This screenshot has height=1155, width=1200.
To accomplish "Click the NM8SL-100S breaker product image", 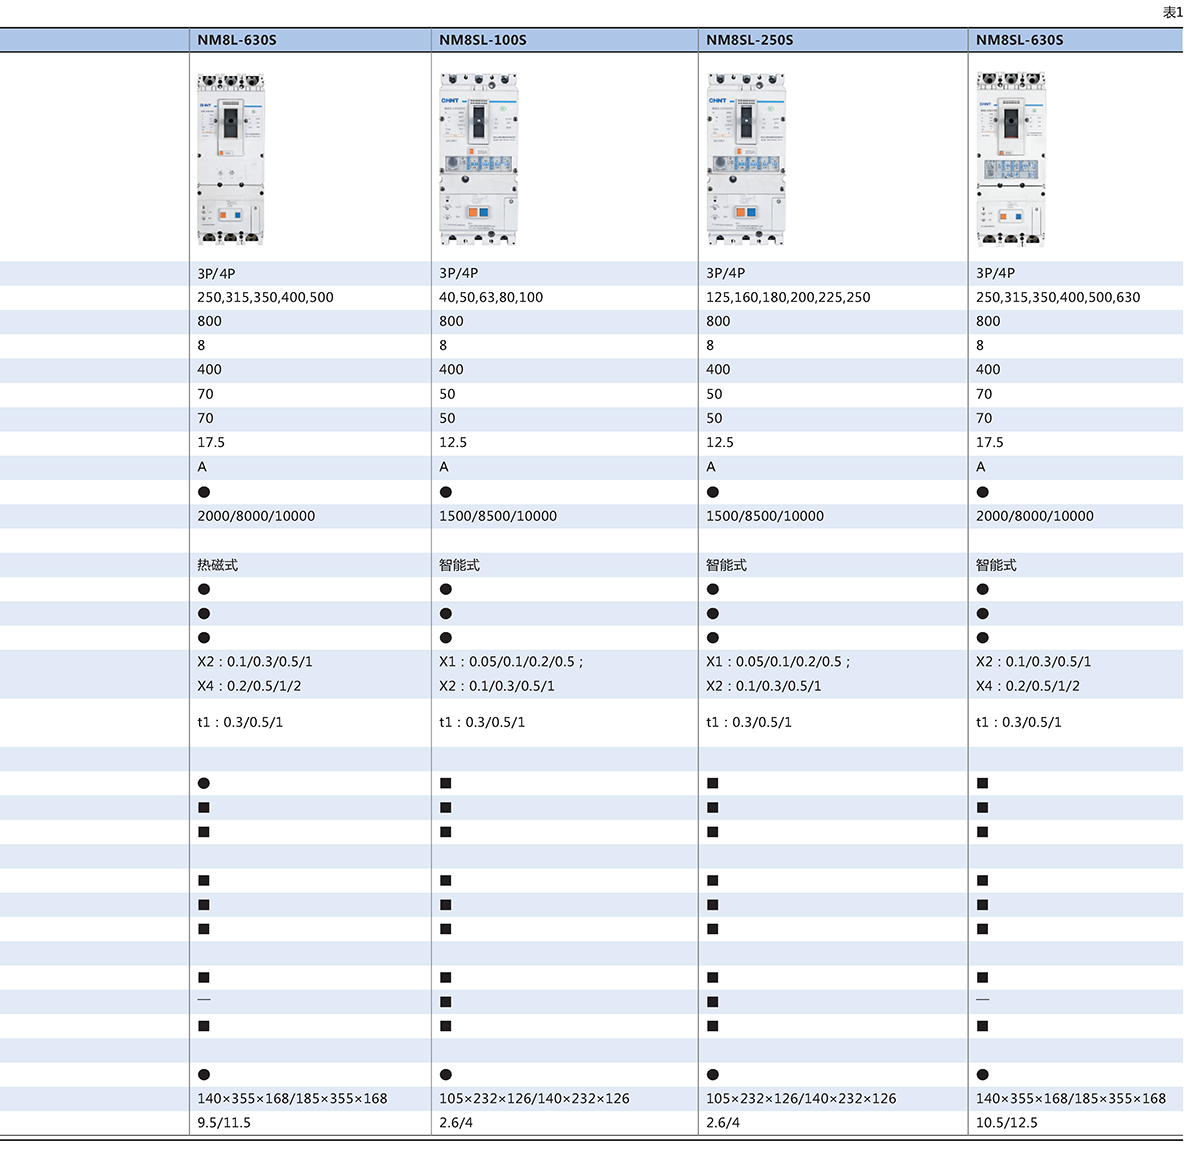I will click(x=479, y=159).
